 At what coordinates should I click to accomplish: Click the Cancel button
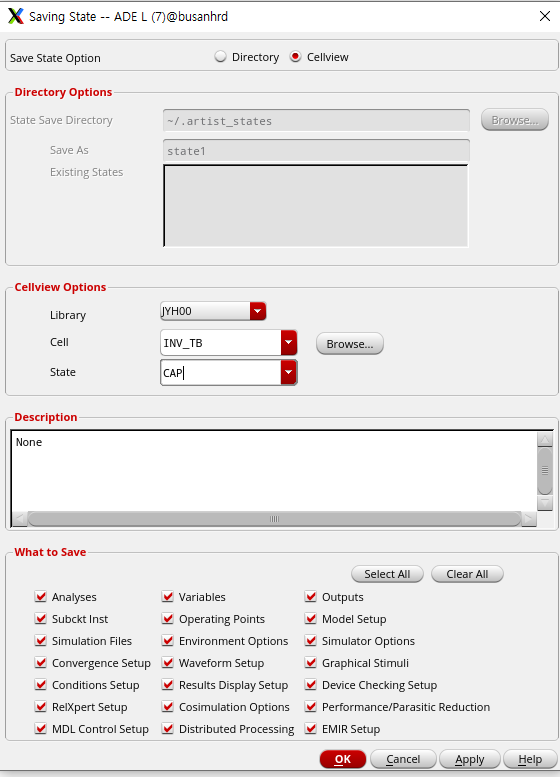pos(403,759)
